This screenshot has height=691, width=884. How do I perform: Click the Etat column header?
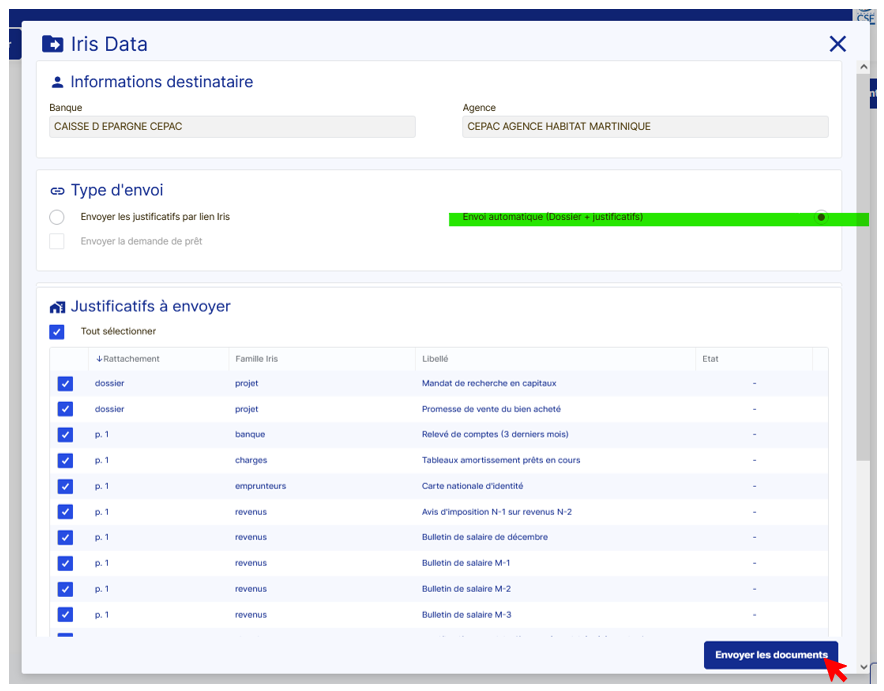710,359
